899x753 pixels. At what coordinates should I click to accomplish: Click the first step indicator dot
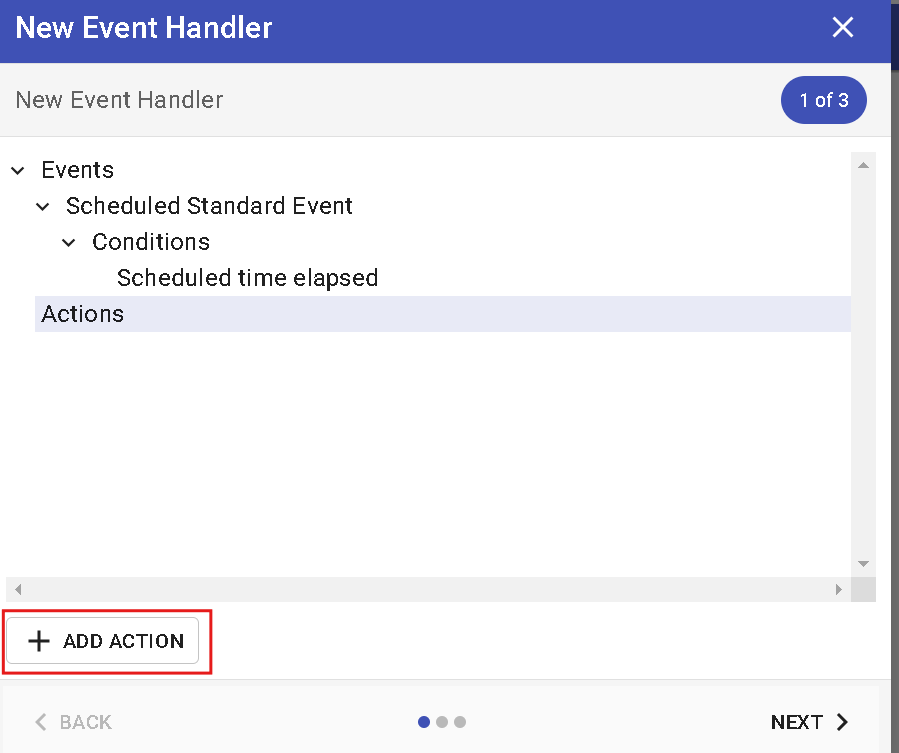coord(424,722)
